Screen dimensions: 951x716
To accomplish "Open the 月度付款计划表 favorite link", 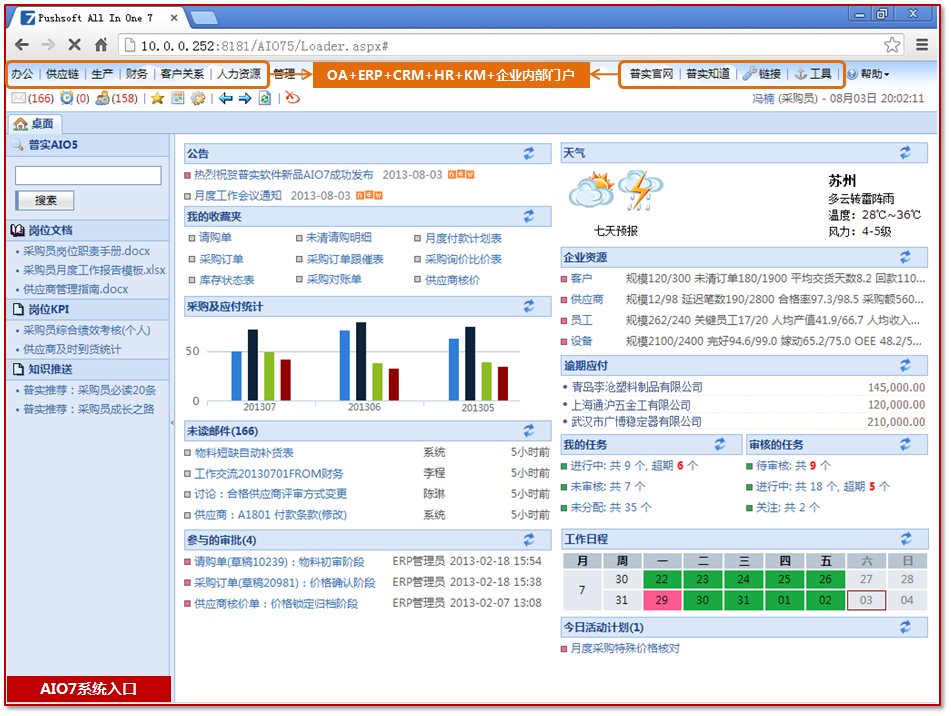I will 463,238.
